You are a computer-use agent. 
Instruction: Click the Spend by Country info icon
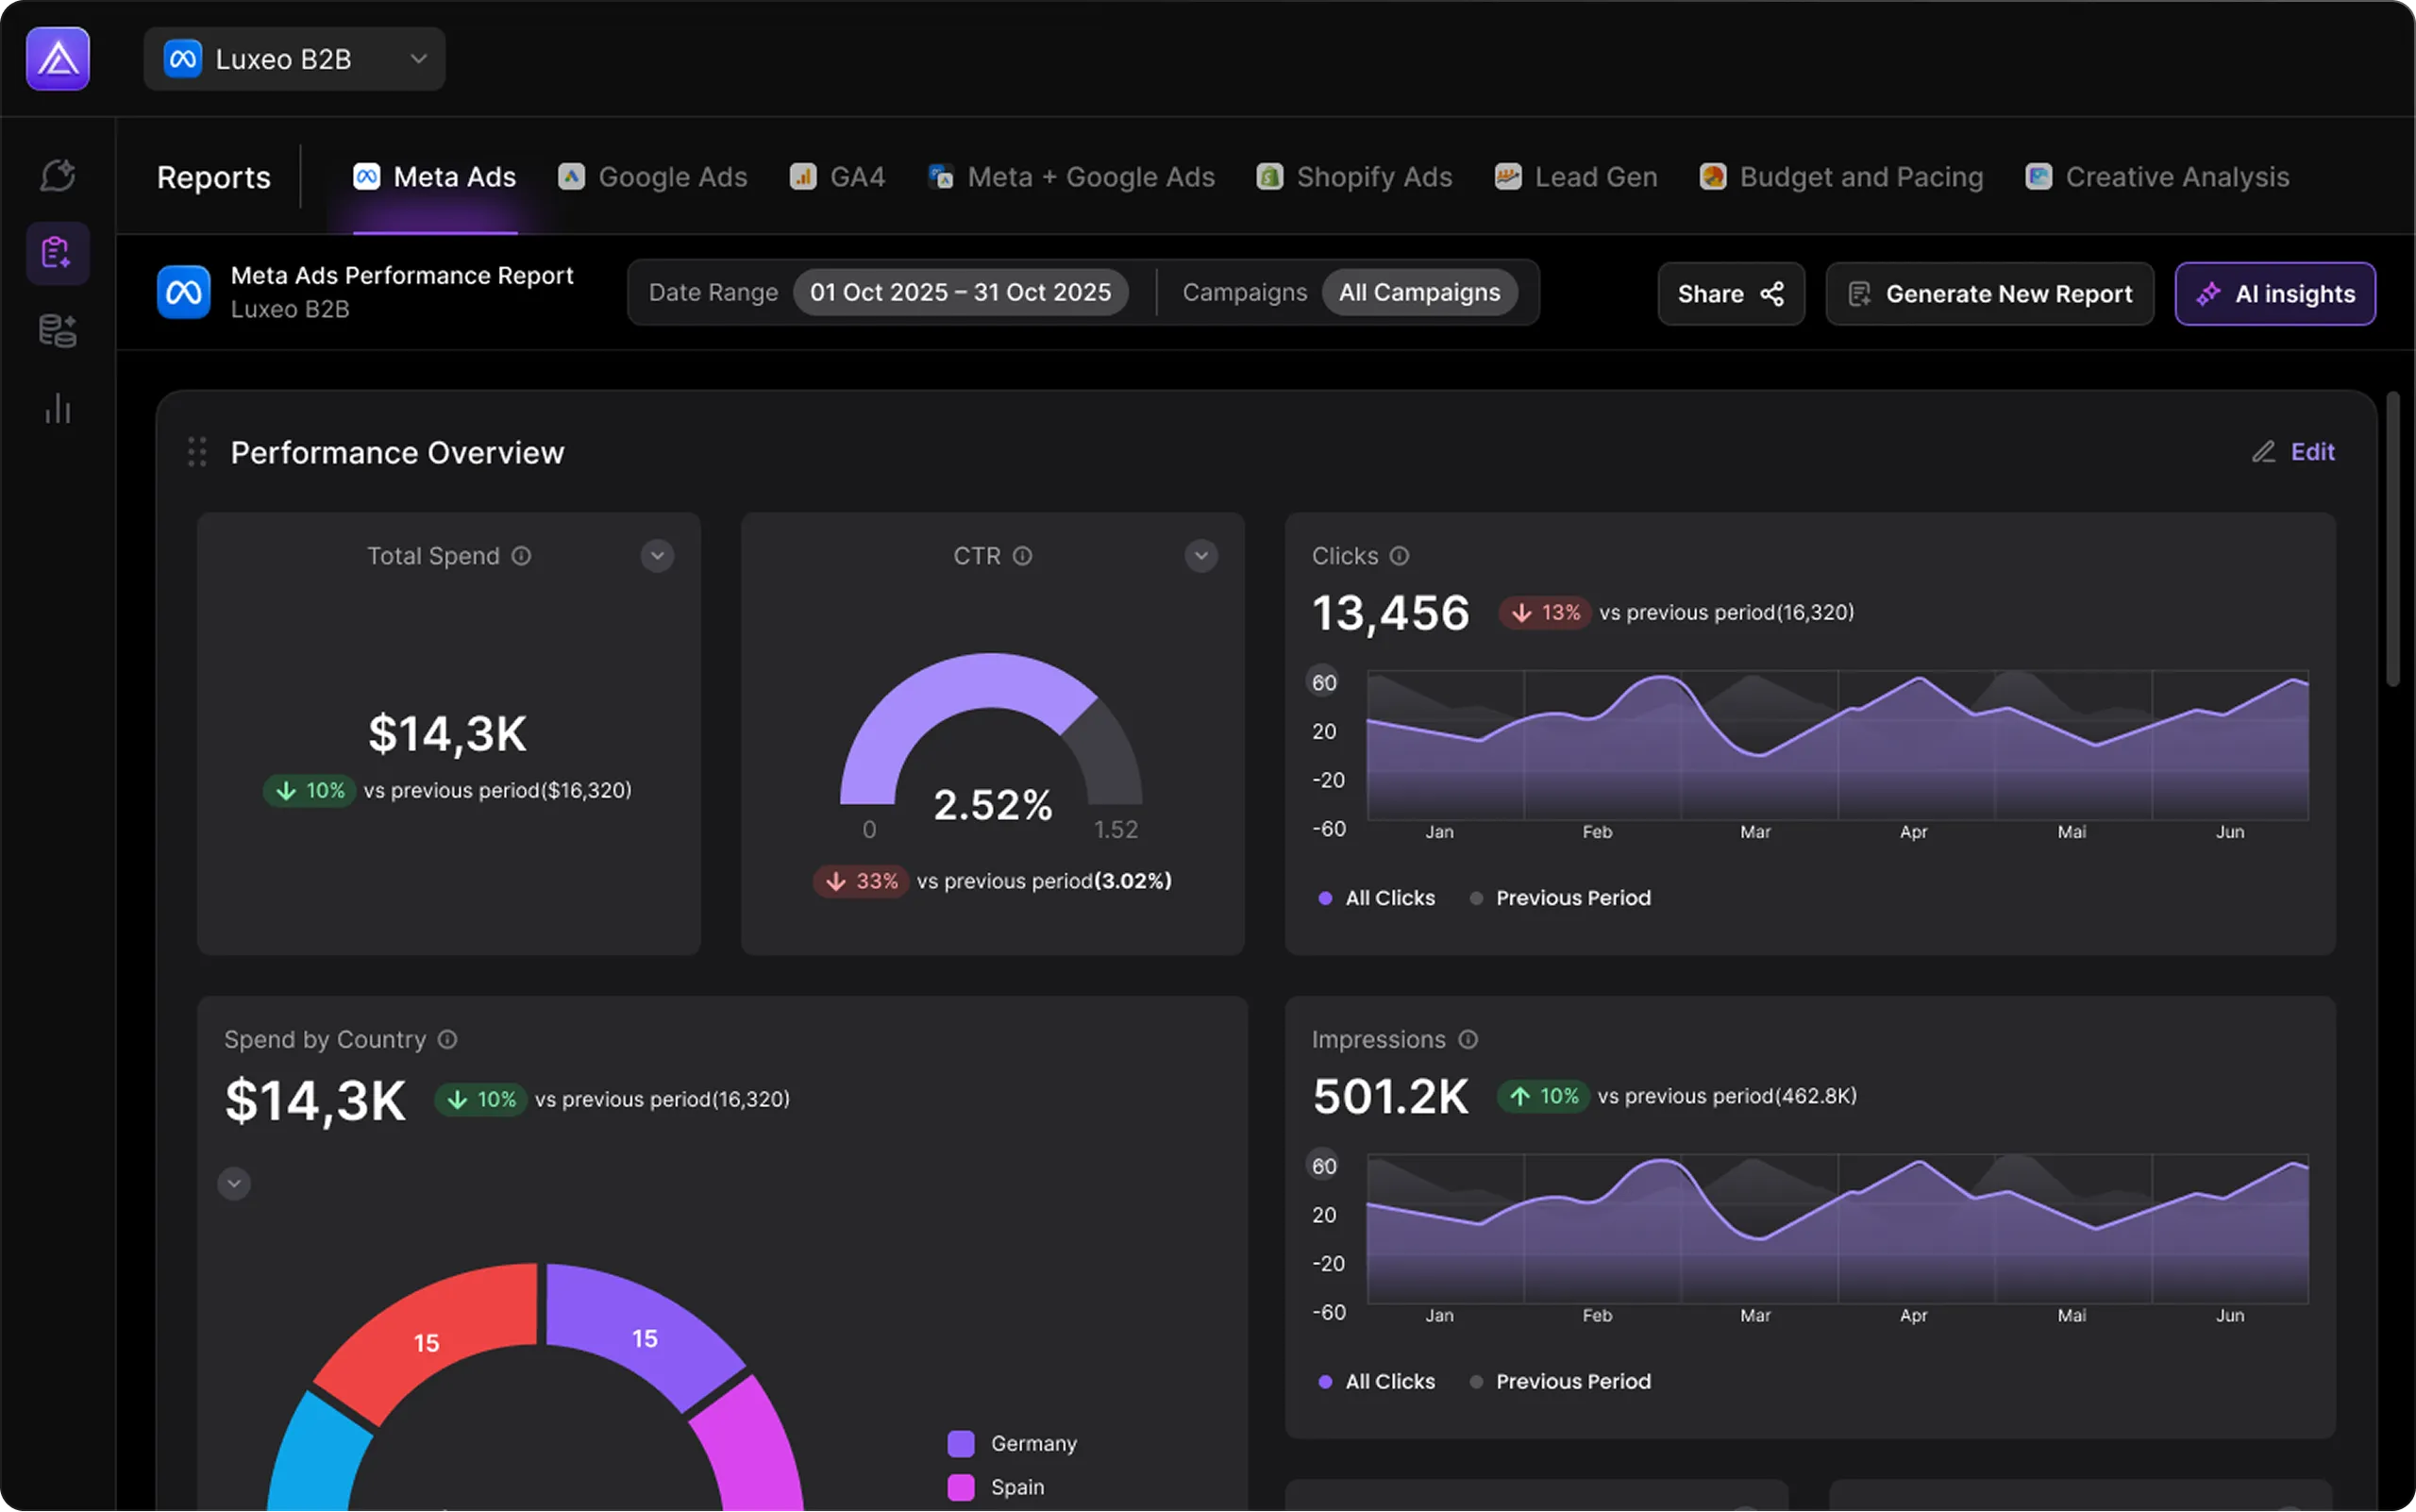pos(448,1040)
